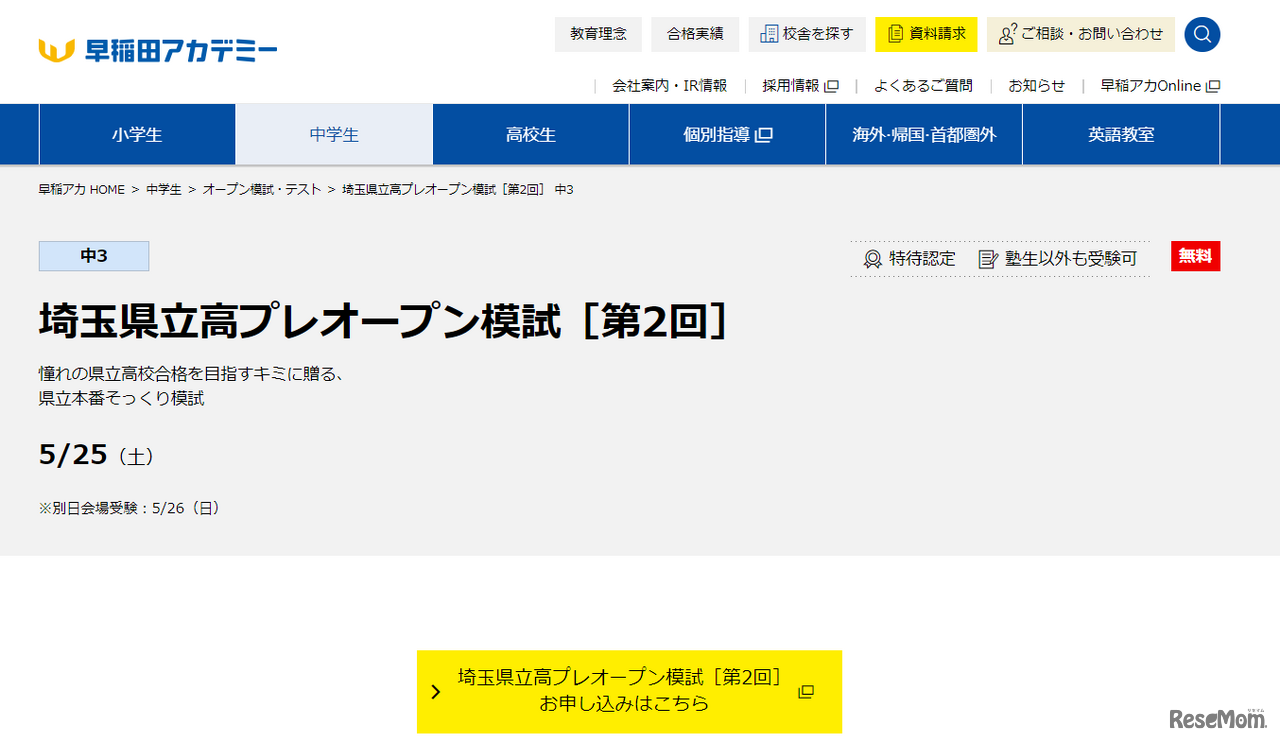Screen dimensions: 1280x742
Task: Open よくあるご質問 link
Action: (x=923, y=86)
